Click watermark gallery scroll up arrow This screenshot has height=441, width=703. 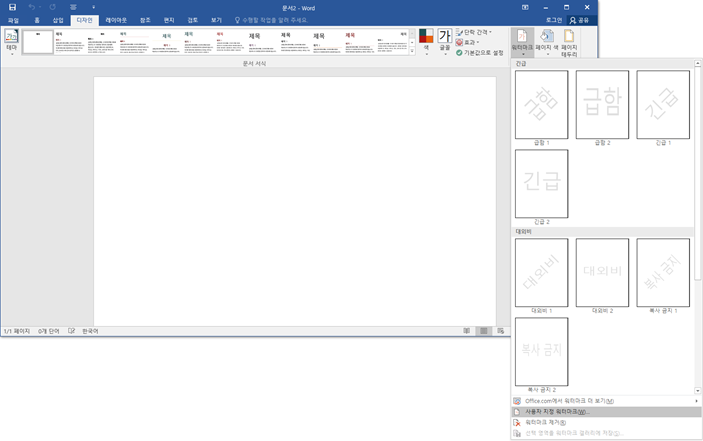tap(698, 64)
